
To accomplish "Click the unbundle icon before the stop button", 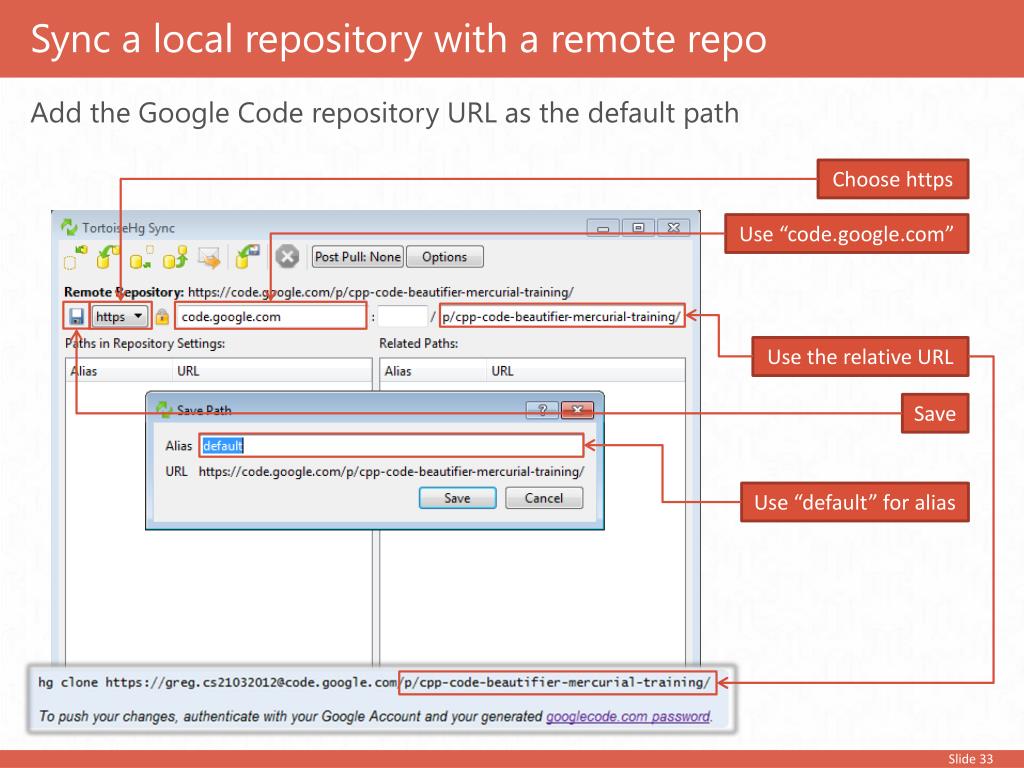I will pos(248,257).
